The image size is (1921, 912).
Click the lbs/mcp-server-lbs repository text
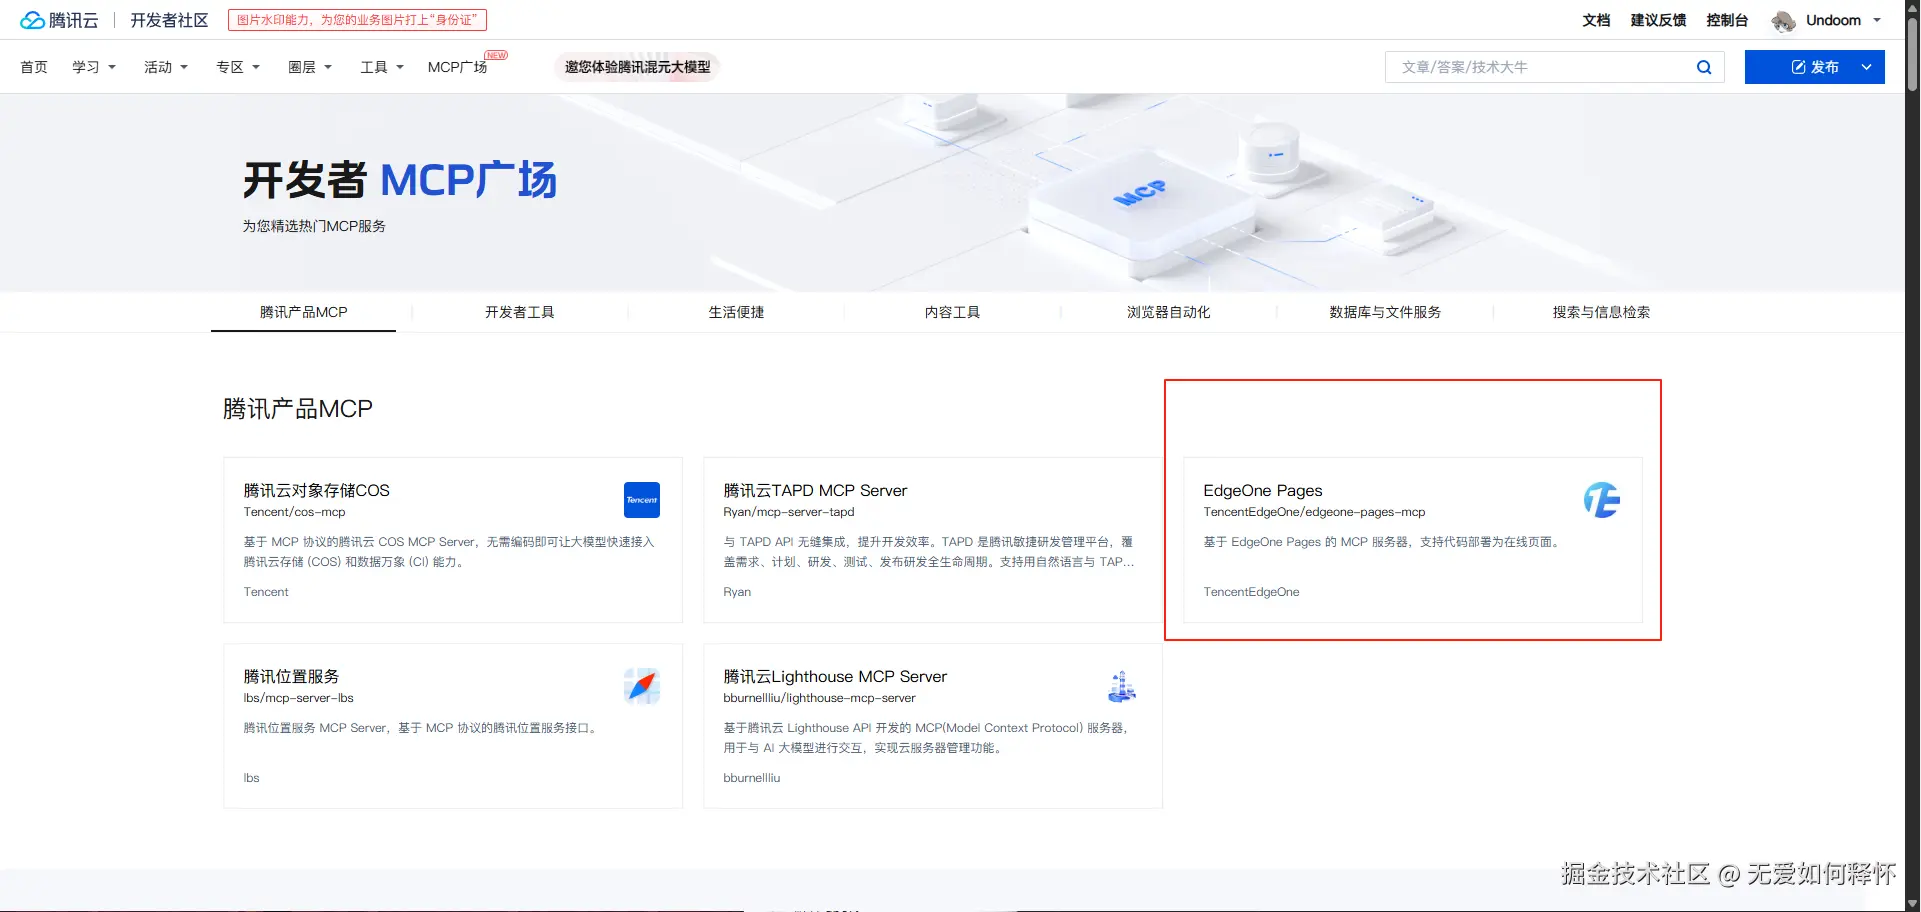tap(299, 698)
